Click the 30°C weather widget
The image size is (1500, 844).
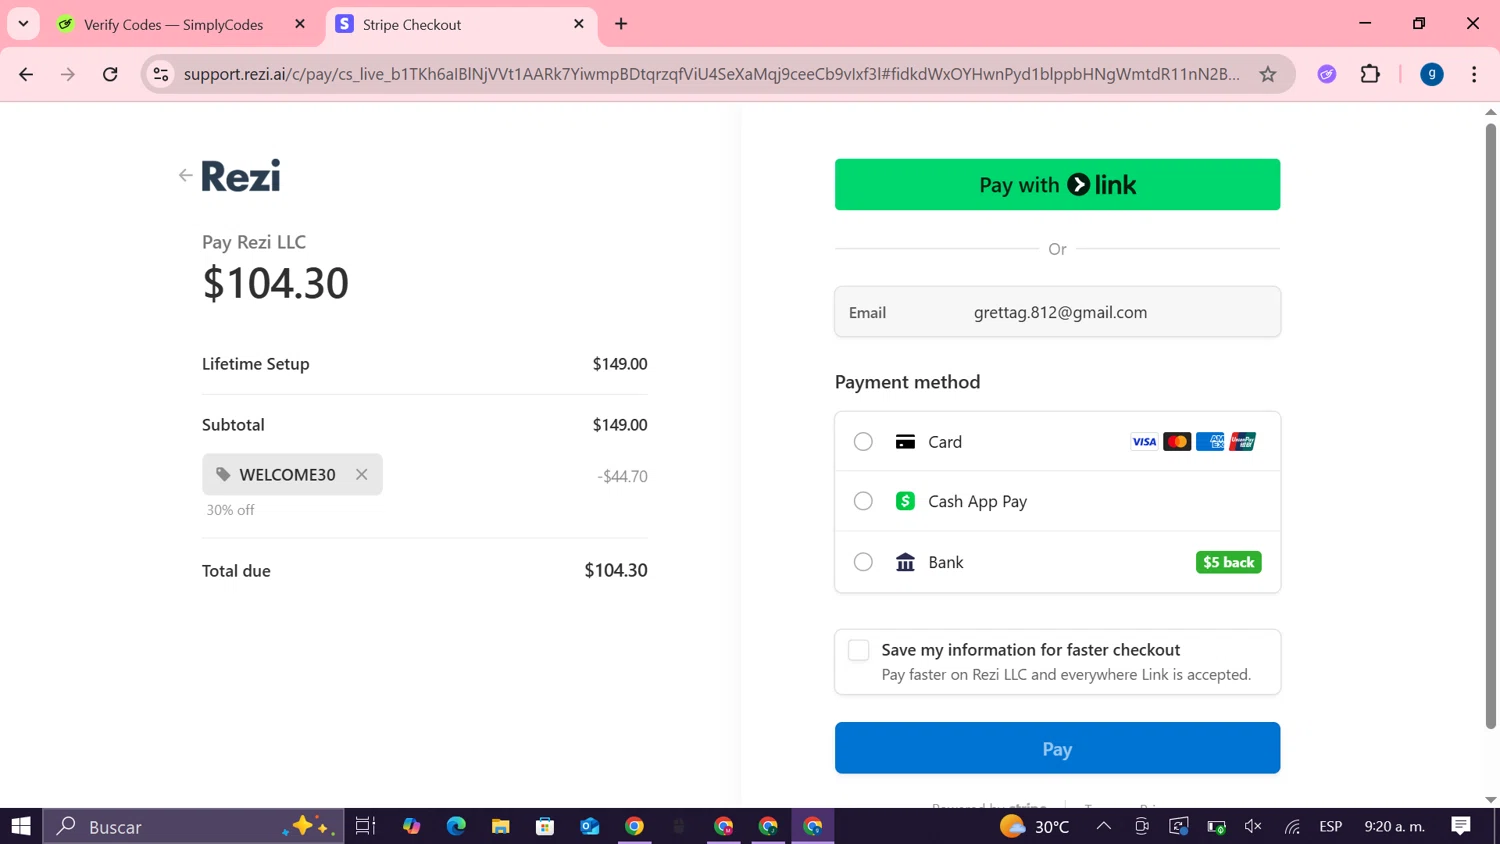[1035, 826]
